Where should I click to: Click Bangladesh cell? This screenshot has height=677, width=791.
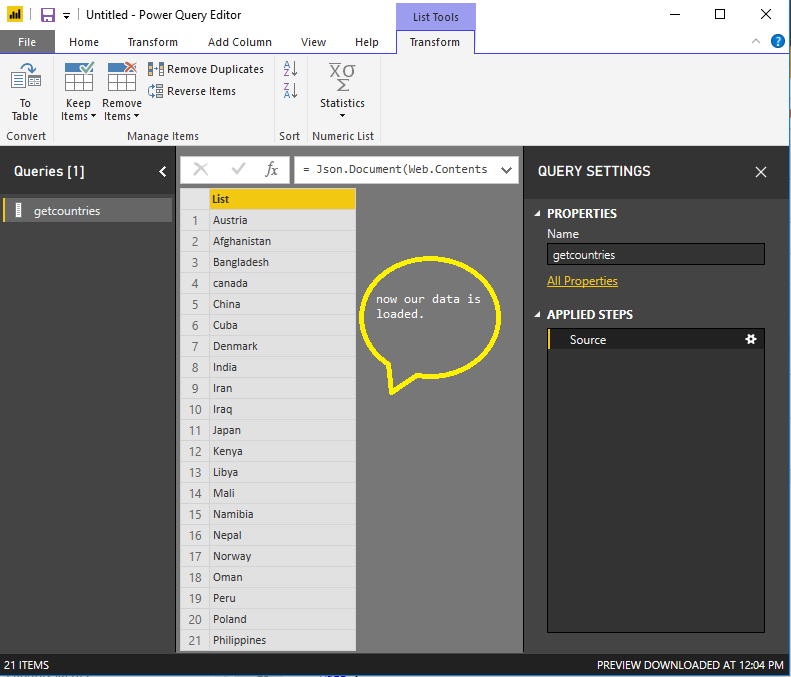point(282,262)
